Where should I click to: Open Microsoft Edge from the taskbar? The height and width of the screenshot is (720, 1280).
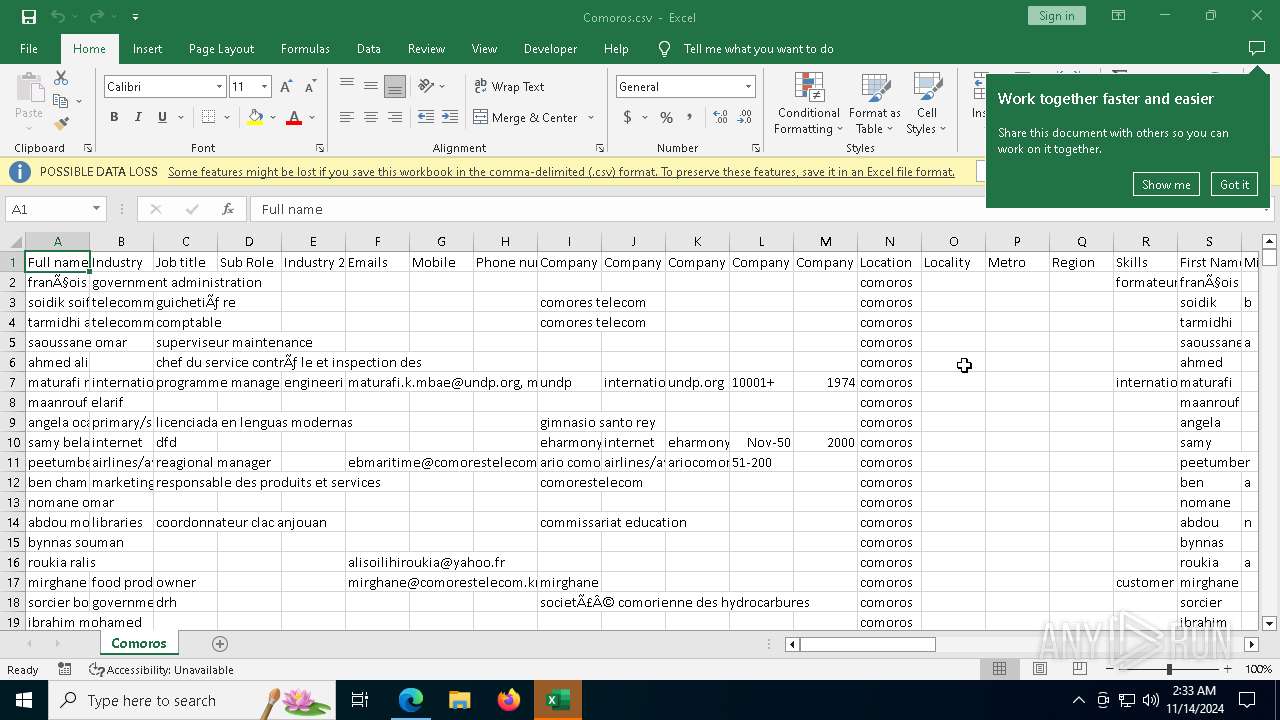pyautogui.click(x=411, y=700)
